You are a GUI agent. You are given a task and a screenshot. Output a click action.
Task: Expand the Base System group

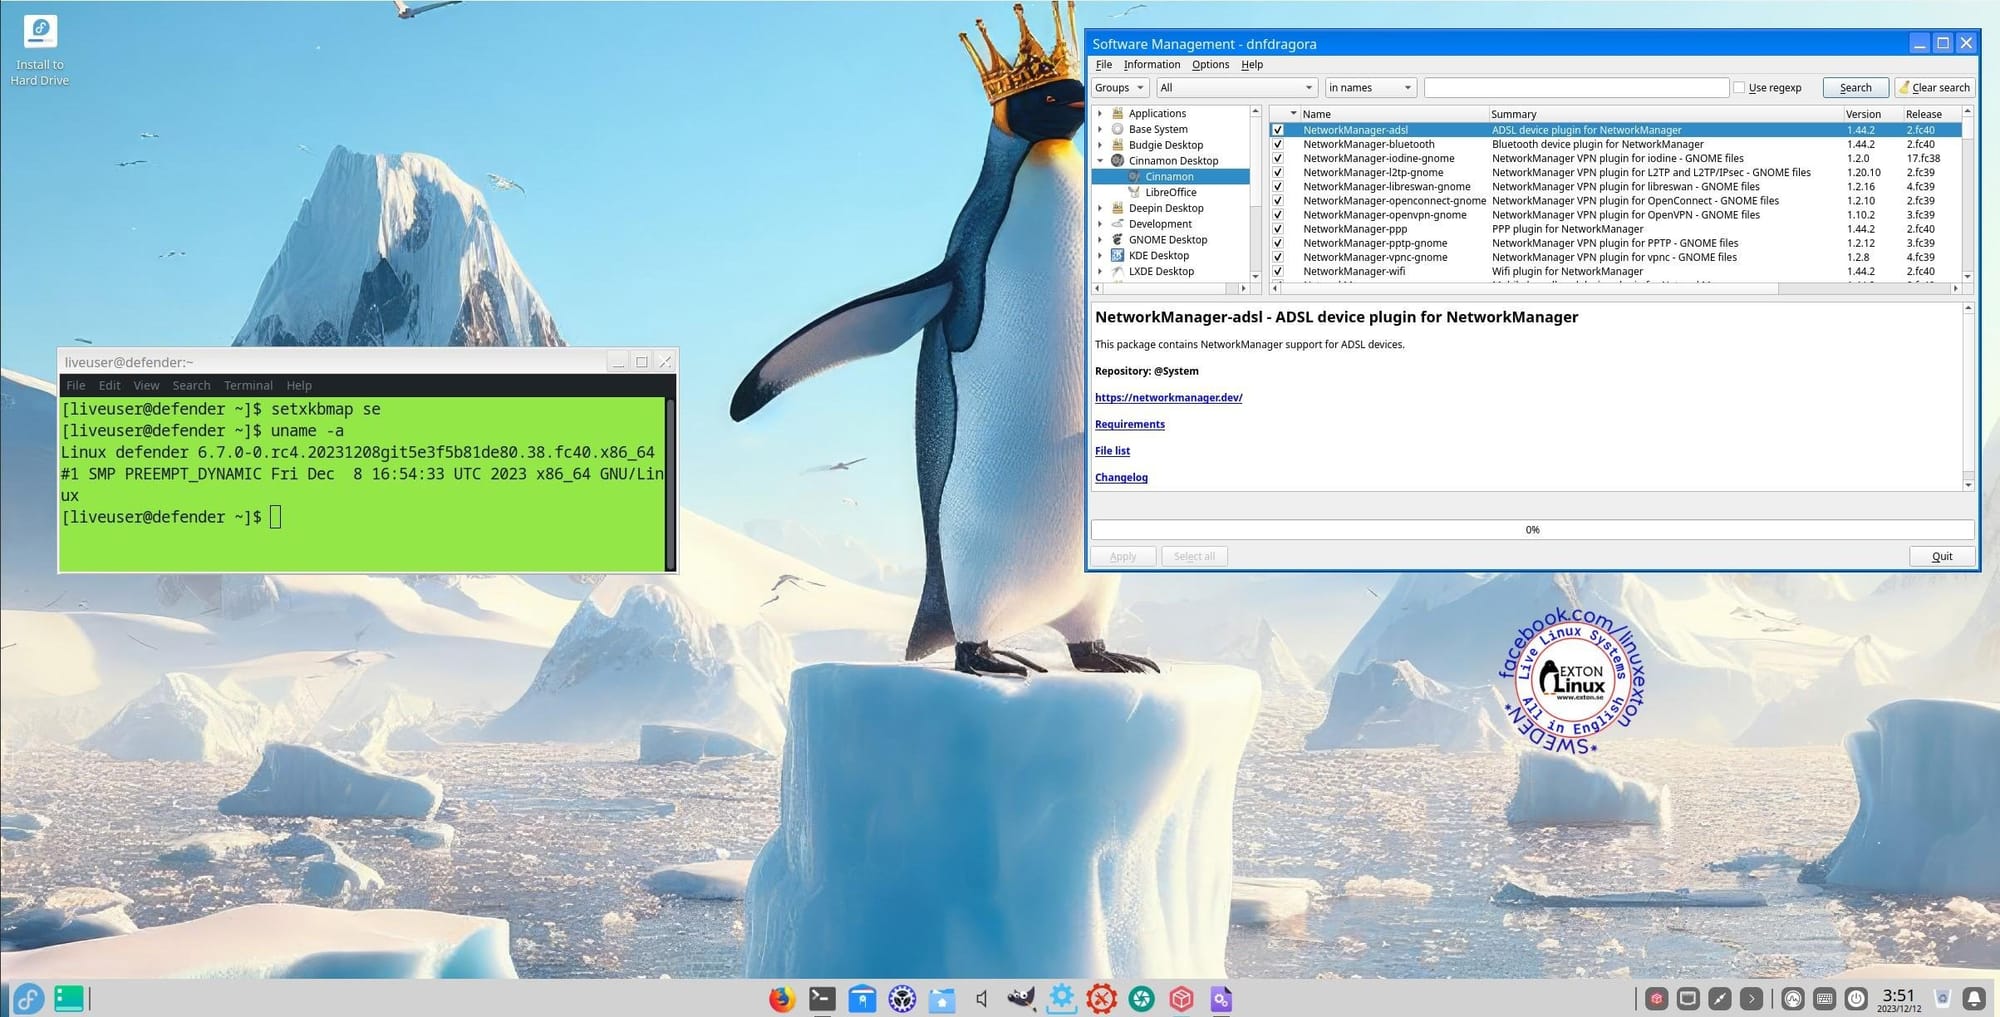pyautogui.click(x=1100, y=129)
